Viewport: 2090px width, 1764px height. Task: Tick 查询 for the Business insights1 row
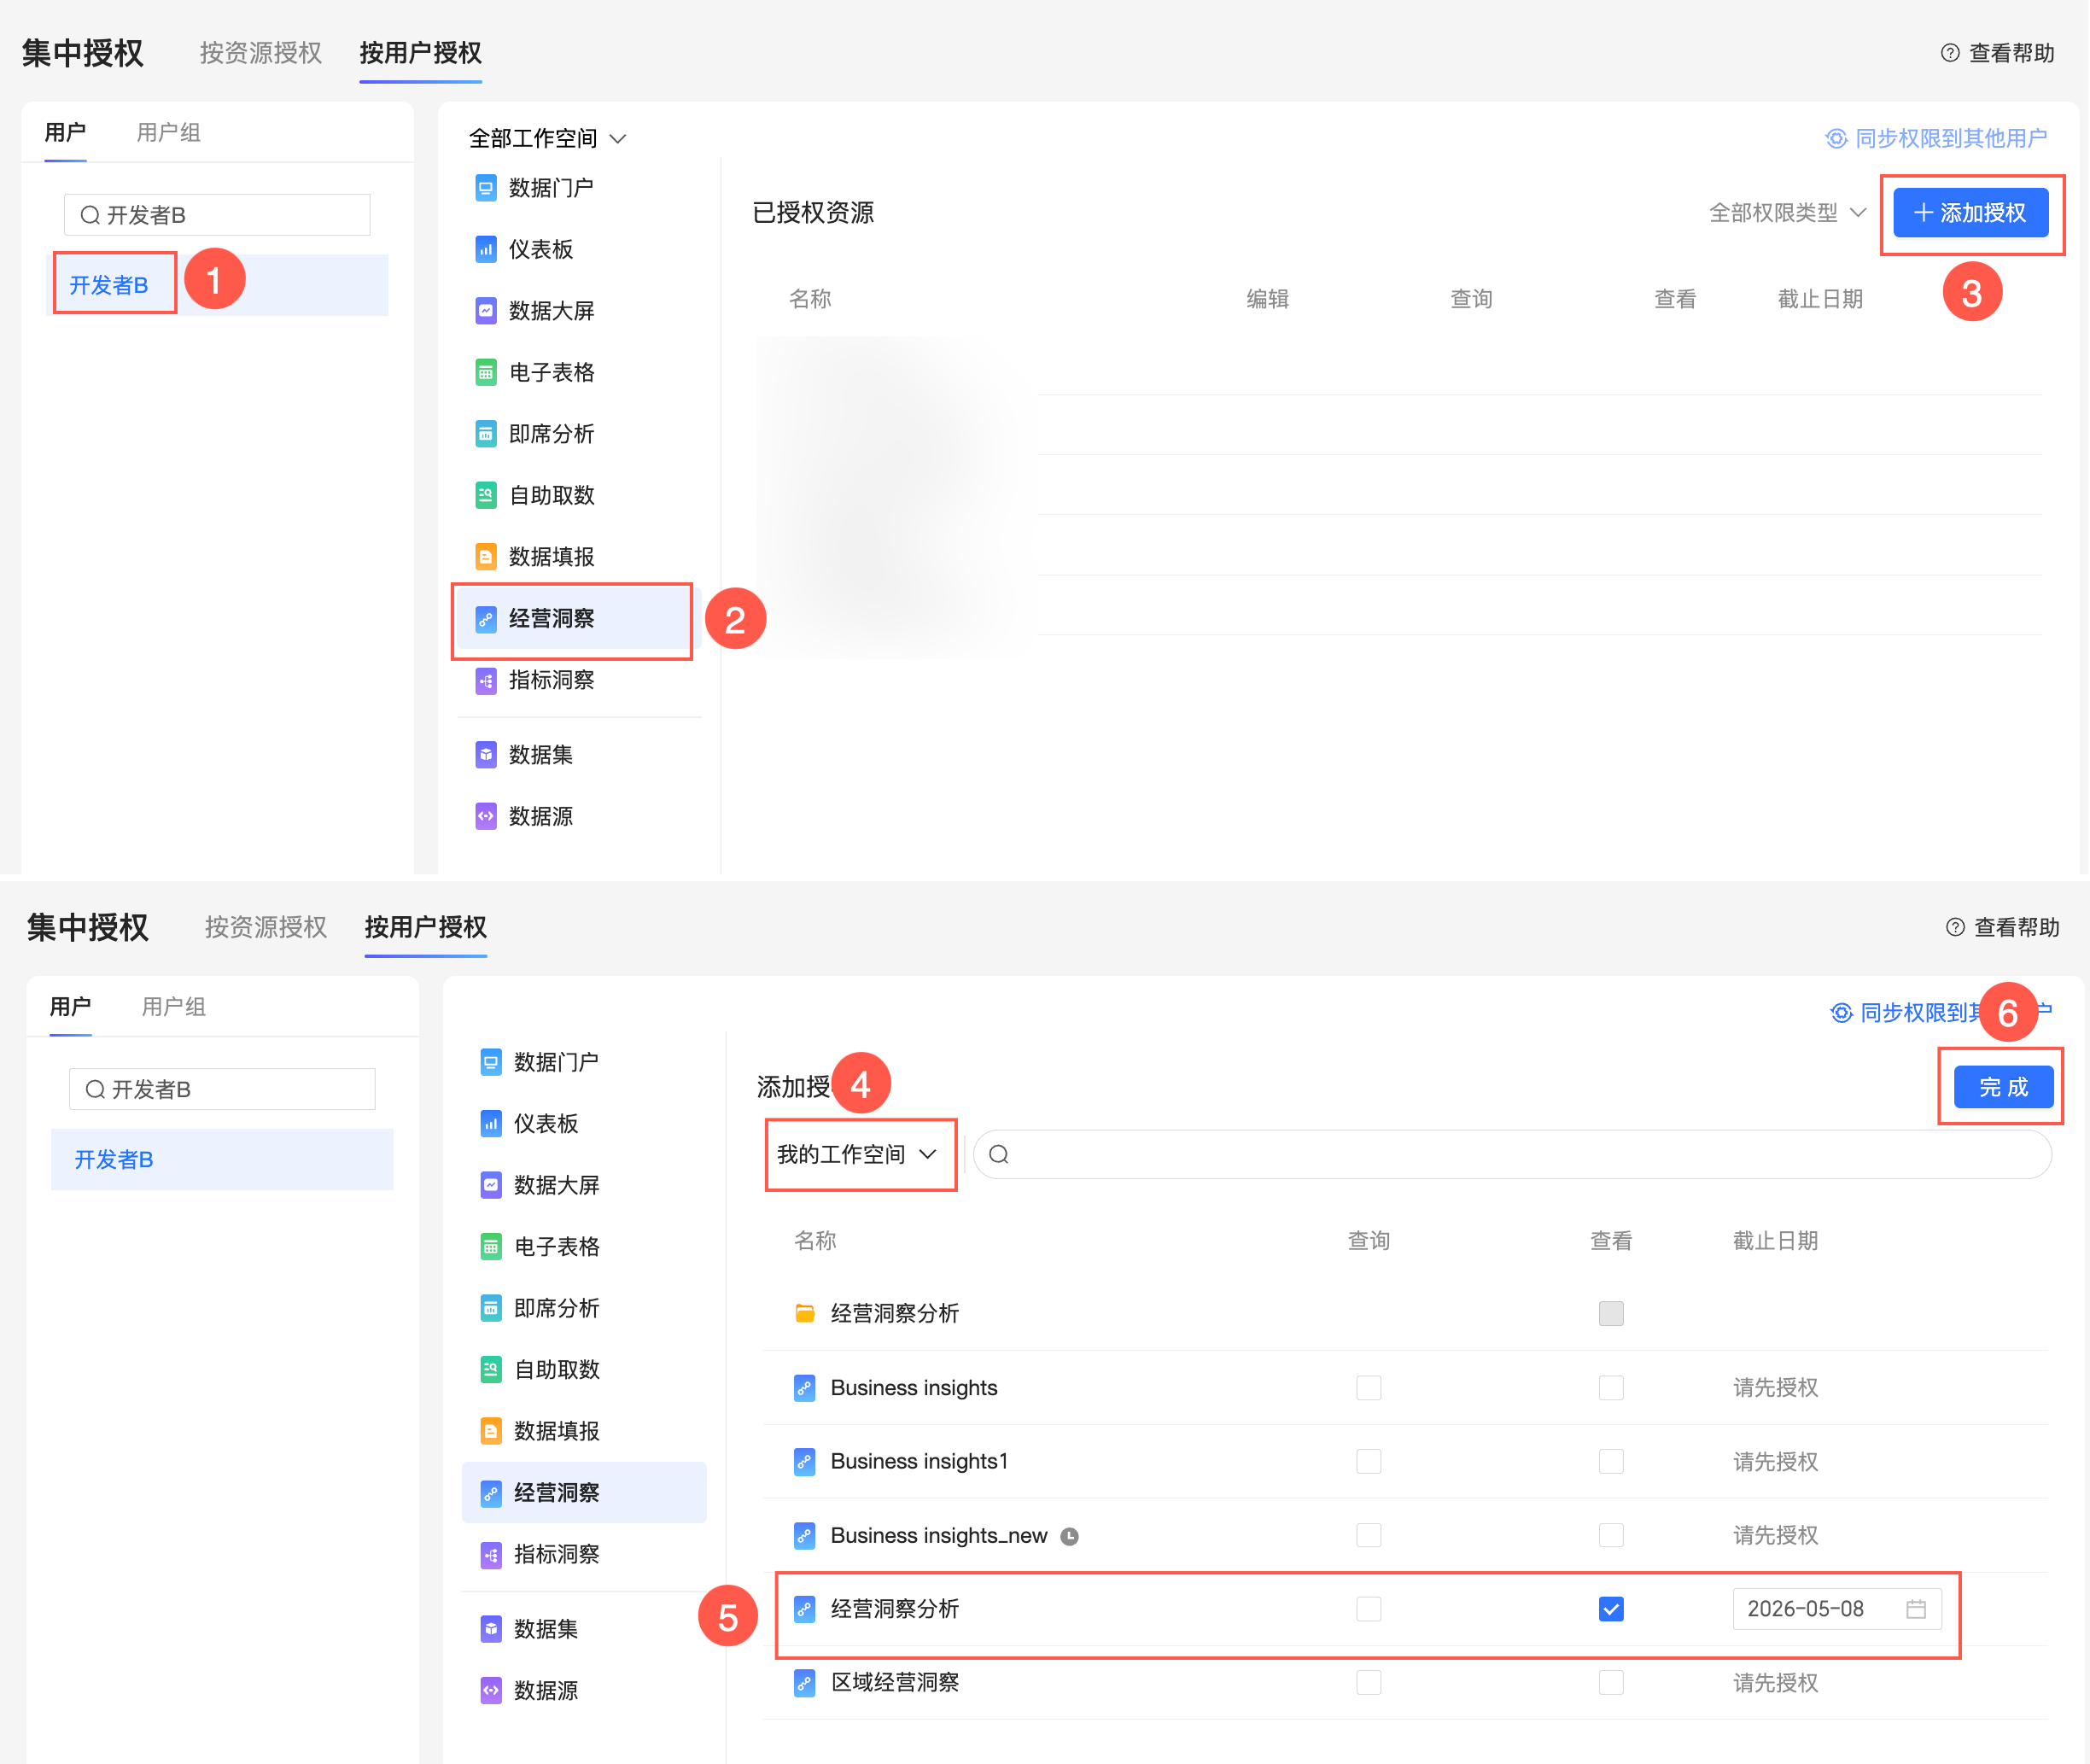(x=1368, y=1462)
